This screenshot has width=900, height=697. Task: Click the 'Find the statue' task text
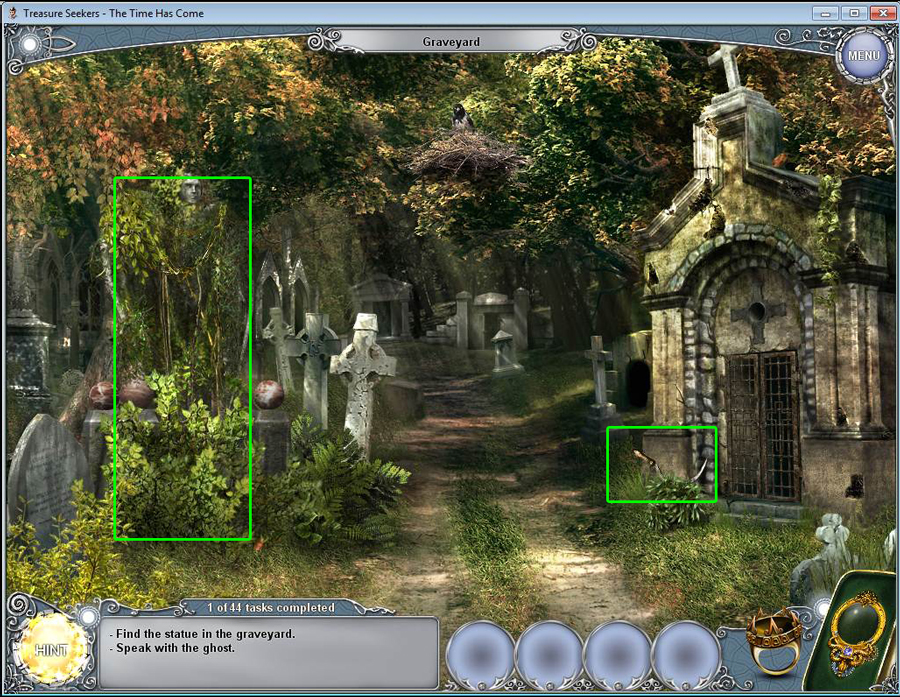pyautogui.click(x=205, y=633)
